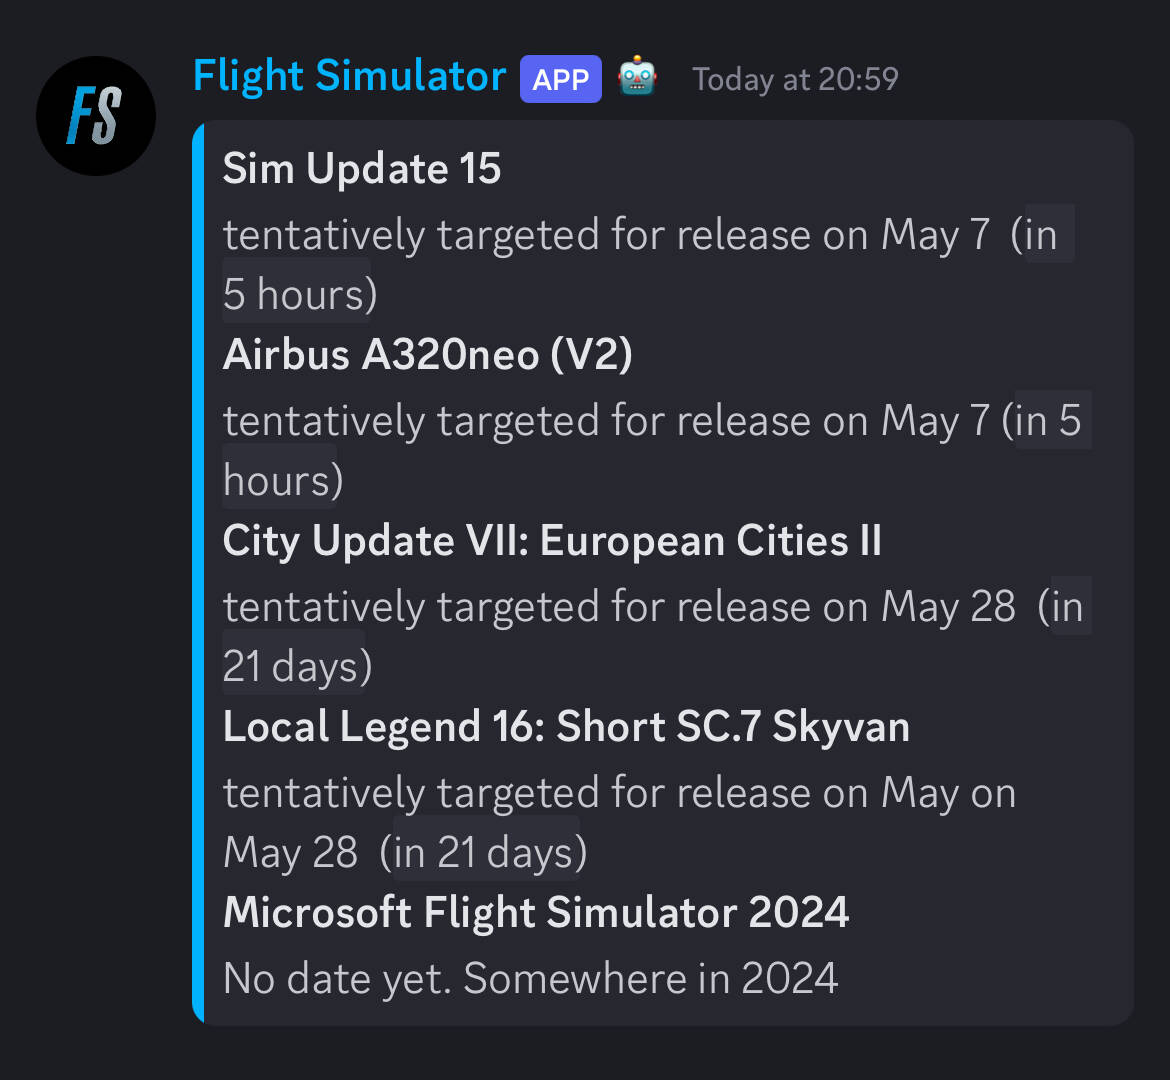
Task: Click the "City Update VII: European Cities II" title
Action: pyautogui.click(x=552, y=541)
